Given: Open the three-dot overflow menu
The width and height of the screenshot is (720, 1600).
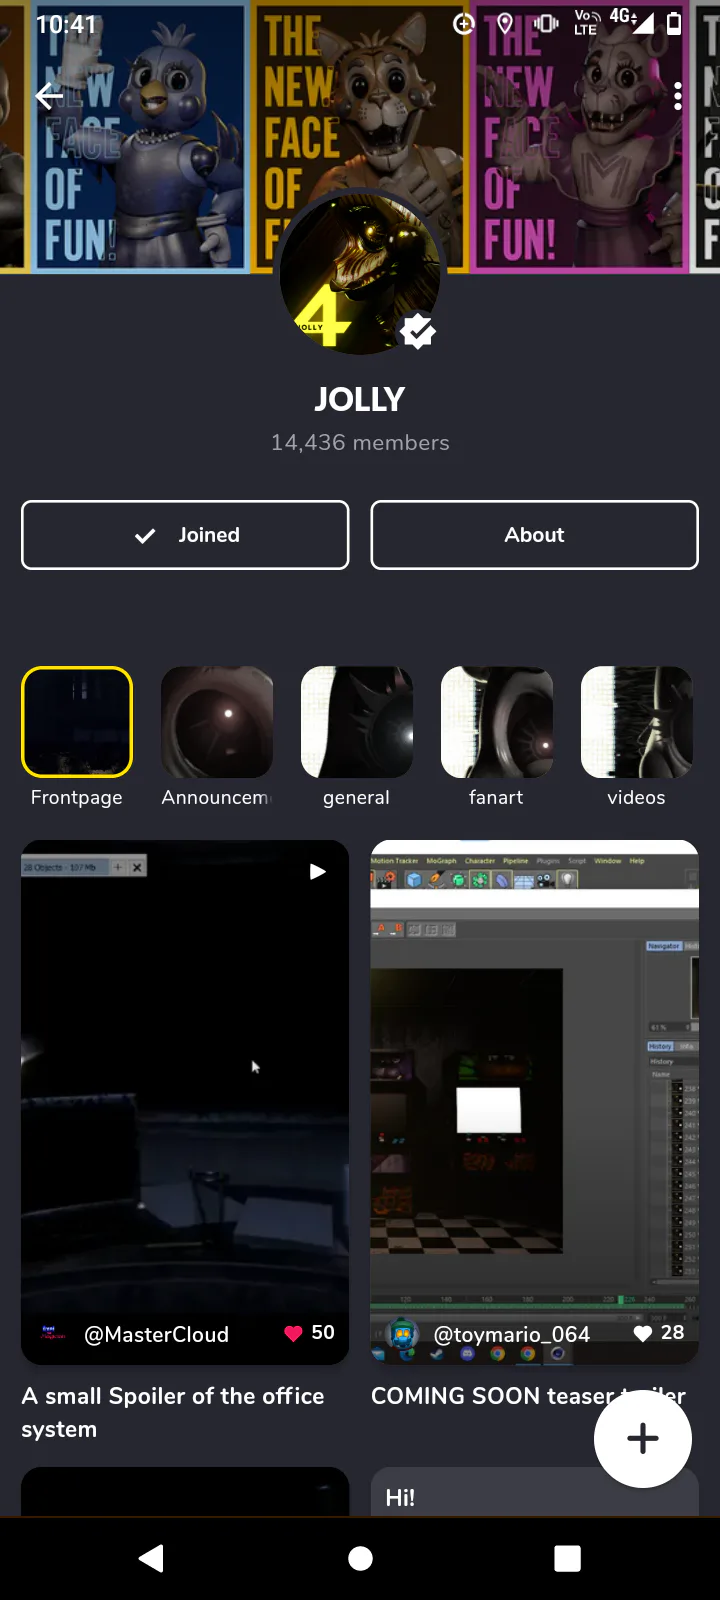Looking at the screenshot, I should pos(678,96).
